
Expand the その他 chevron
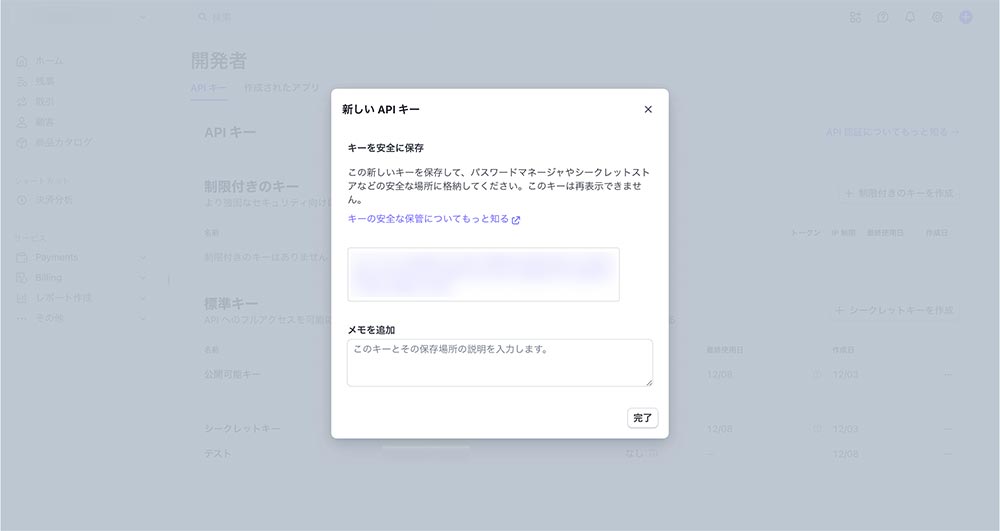143,318
